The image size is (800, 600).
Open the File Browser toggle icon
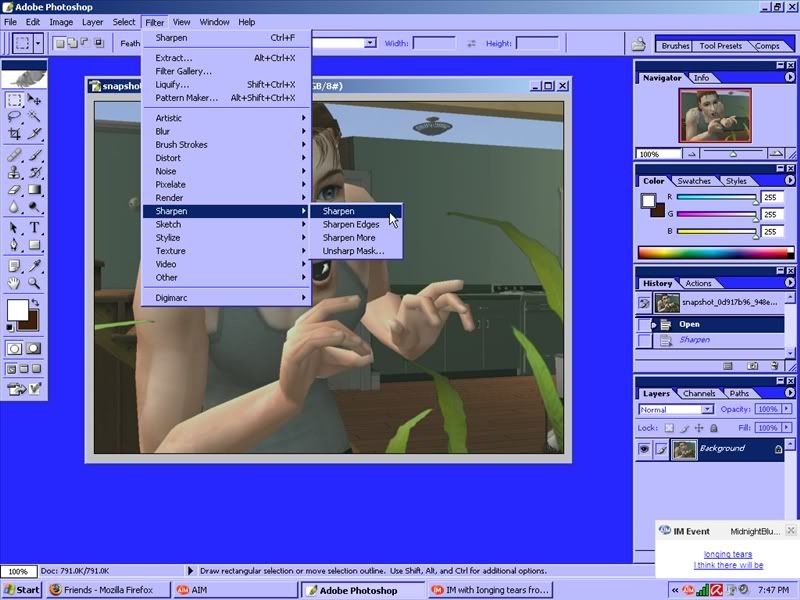click(638, 44)
